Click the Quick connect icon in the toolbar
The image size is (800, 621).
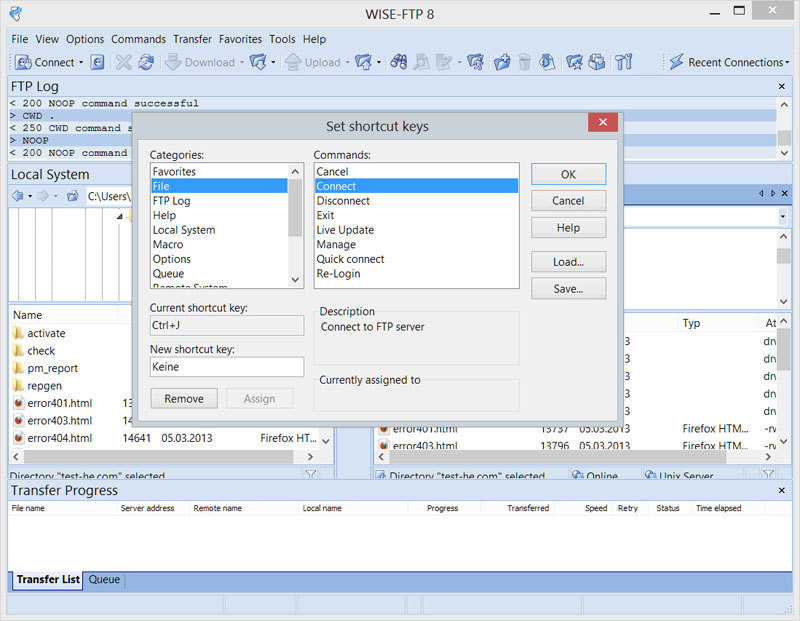(97, 62)
